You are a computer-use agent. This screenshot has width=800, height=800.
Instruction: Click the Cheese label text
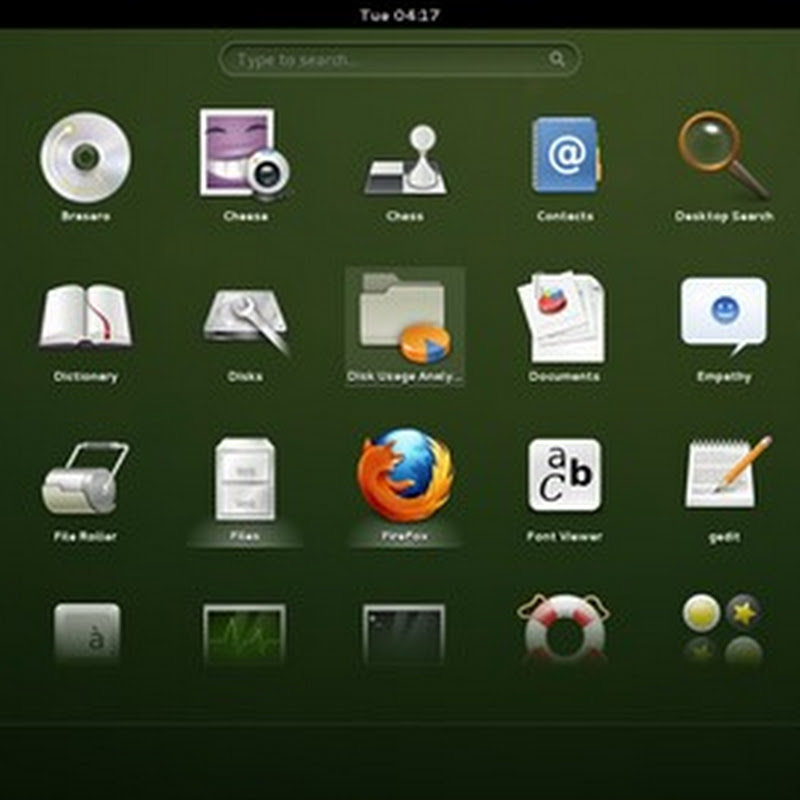coord(245,216)
